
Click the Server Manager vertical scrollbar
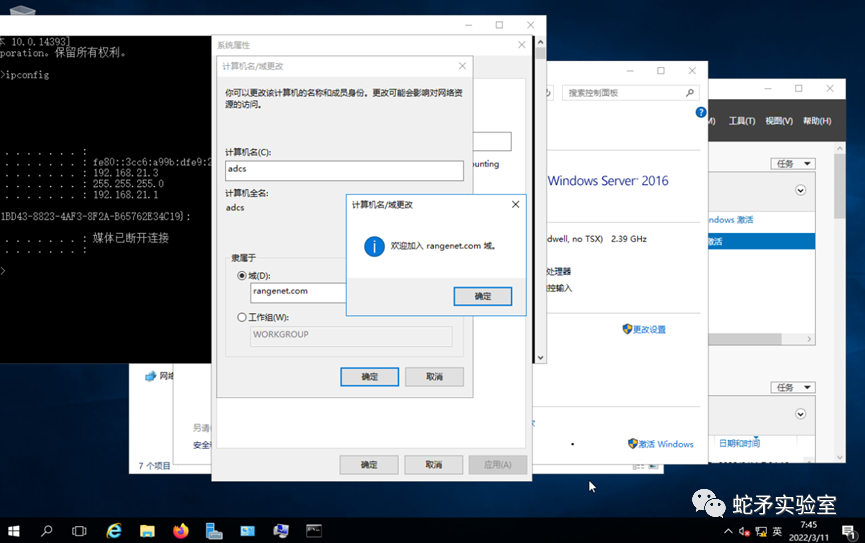click(840, 187)
